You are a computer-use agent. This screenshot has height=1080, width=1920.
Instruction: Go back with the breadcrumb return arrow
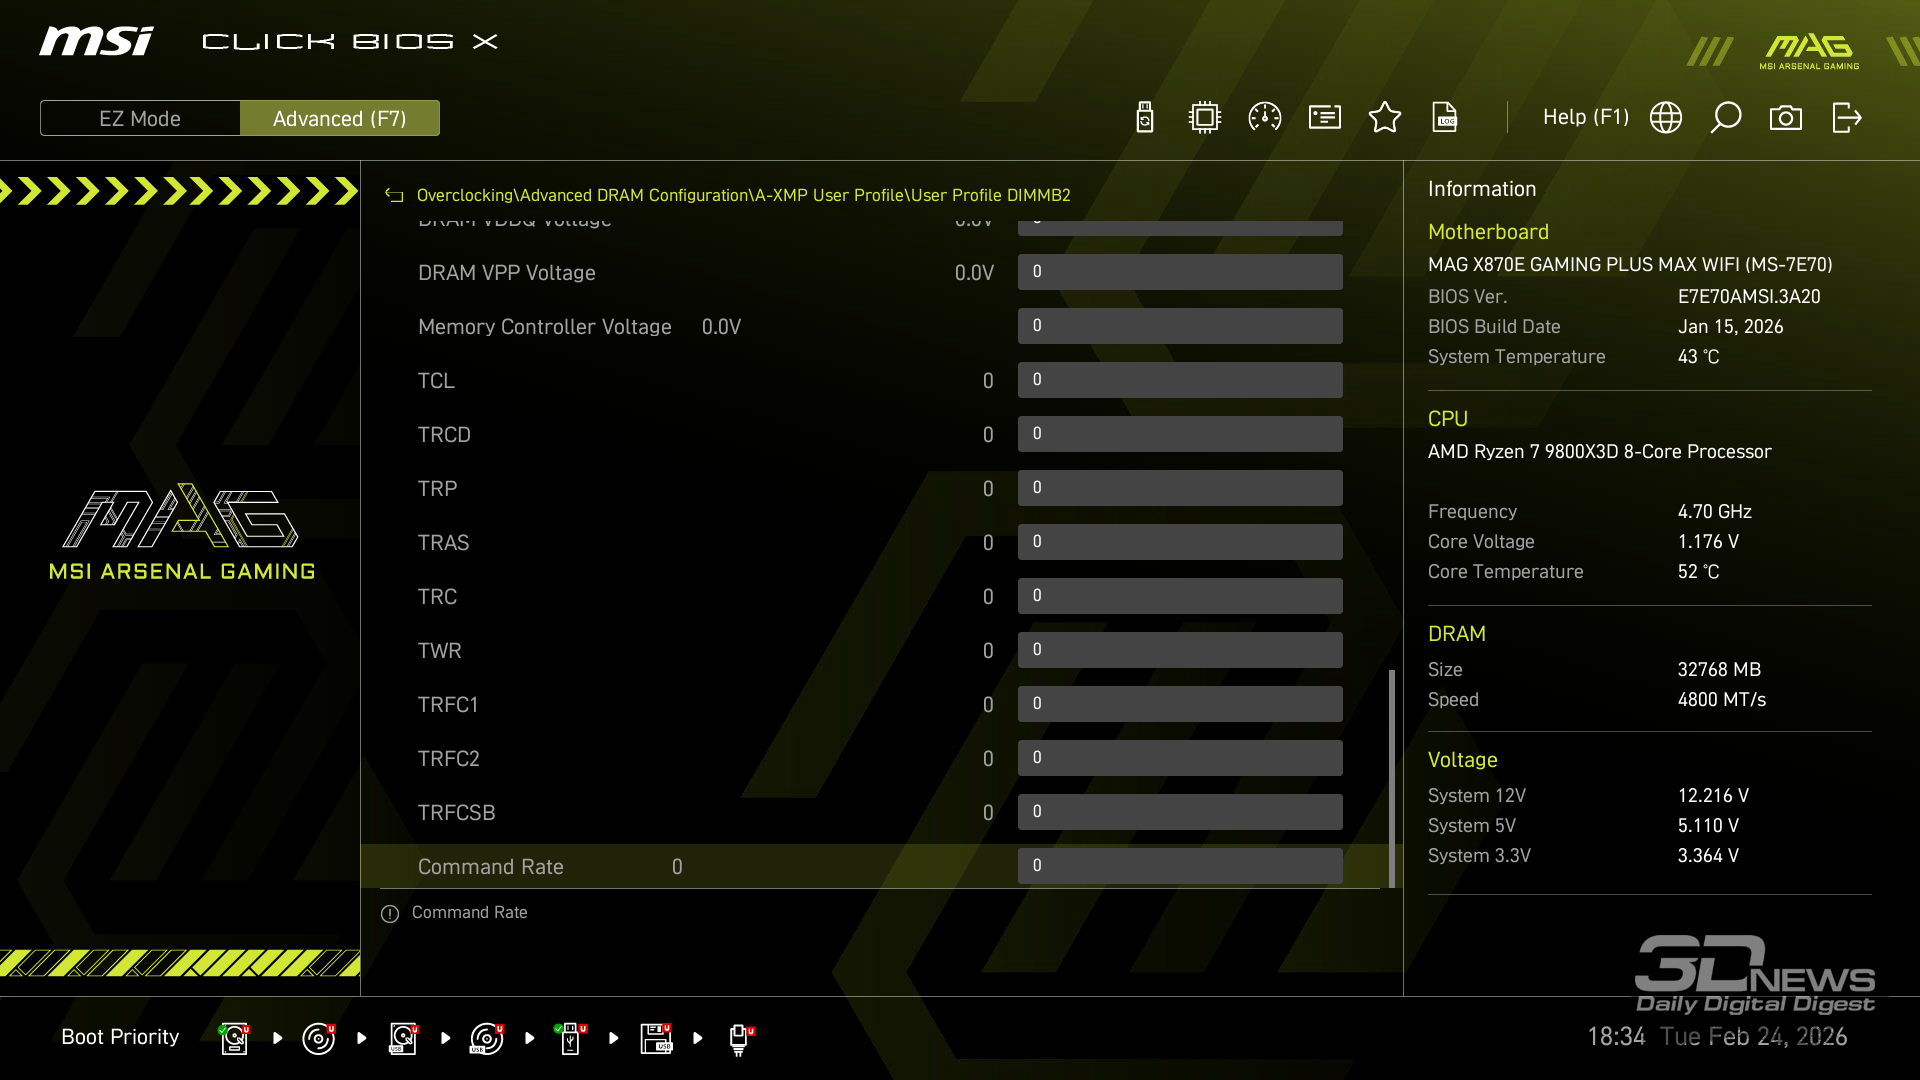pyautogui.click(x=394, y=195)
